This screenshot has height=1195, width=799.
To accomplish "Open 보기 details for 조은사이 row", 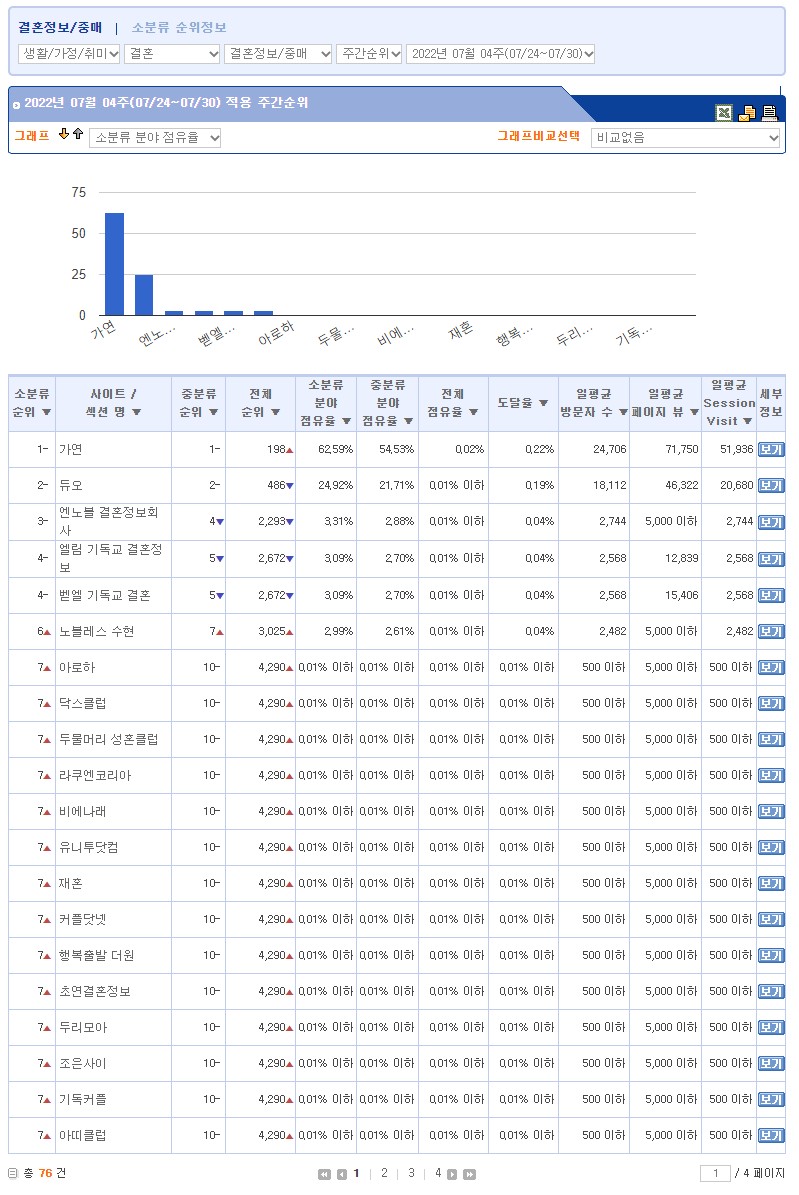I will 771,1064.
